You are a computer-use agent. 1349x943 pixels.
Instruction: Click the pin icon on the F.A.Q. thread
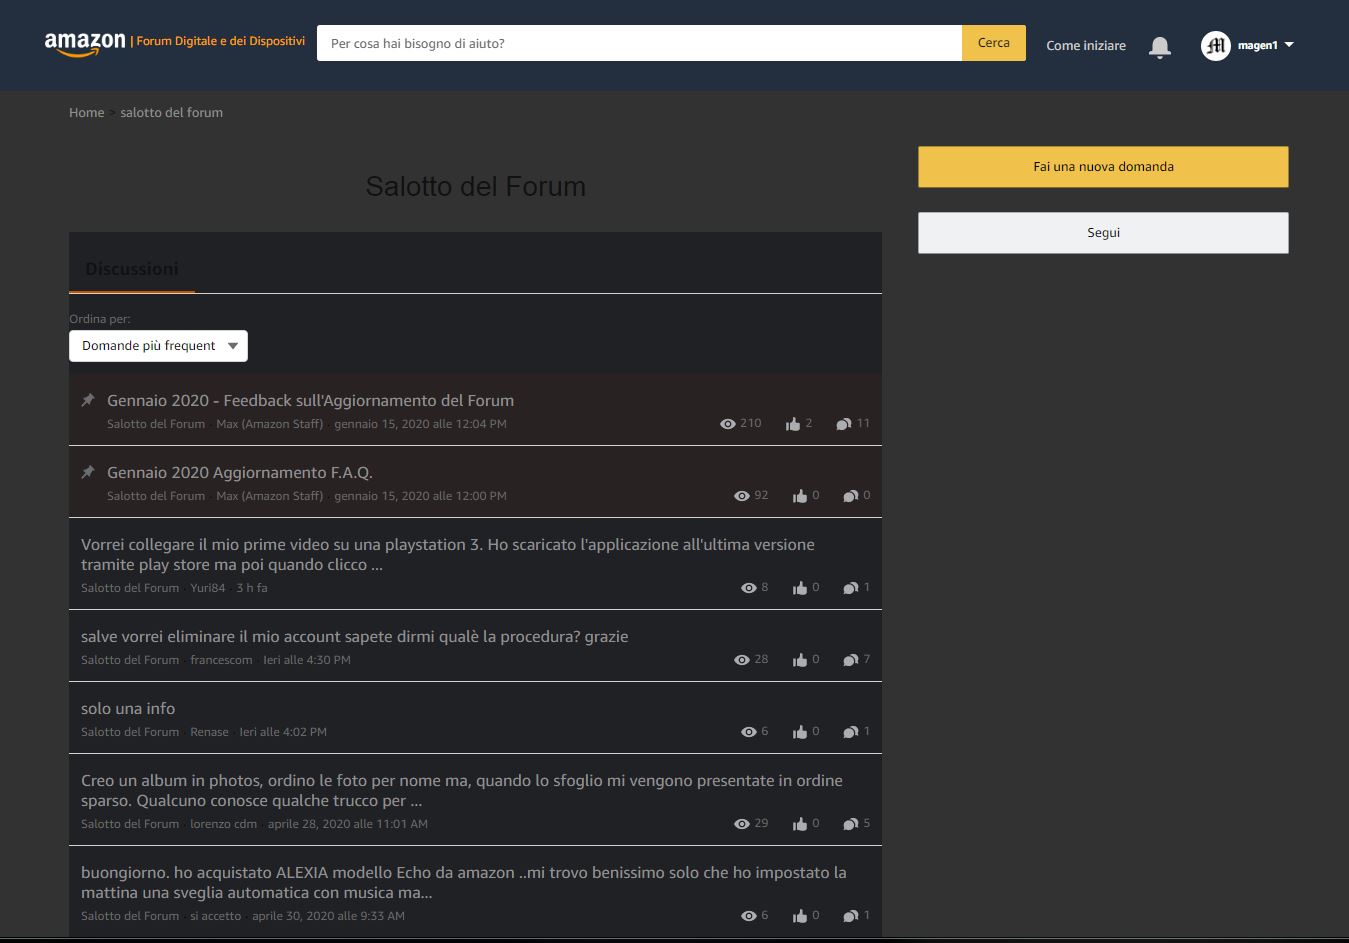(87, 471)
